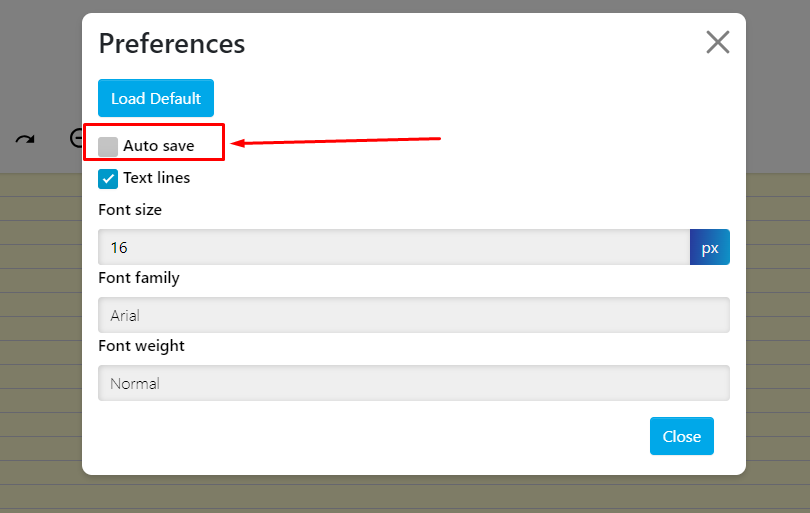
Task: Click the Load Default button
Action: click(x=156, y=98)
